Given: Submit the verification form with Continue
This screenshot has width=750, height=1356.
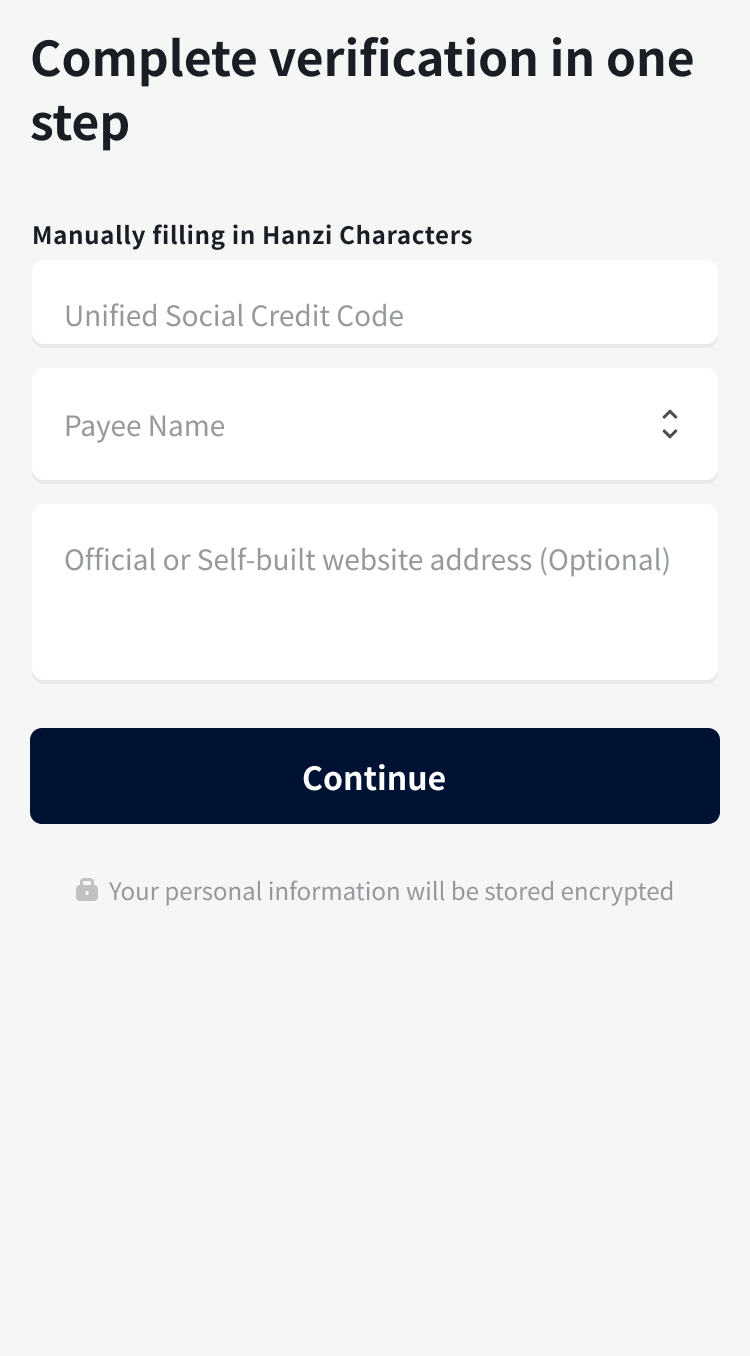Looking at the screenshot, I should coord(375,776).
